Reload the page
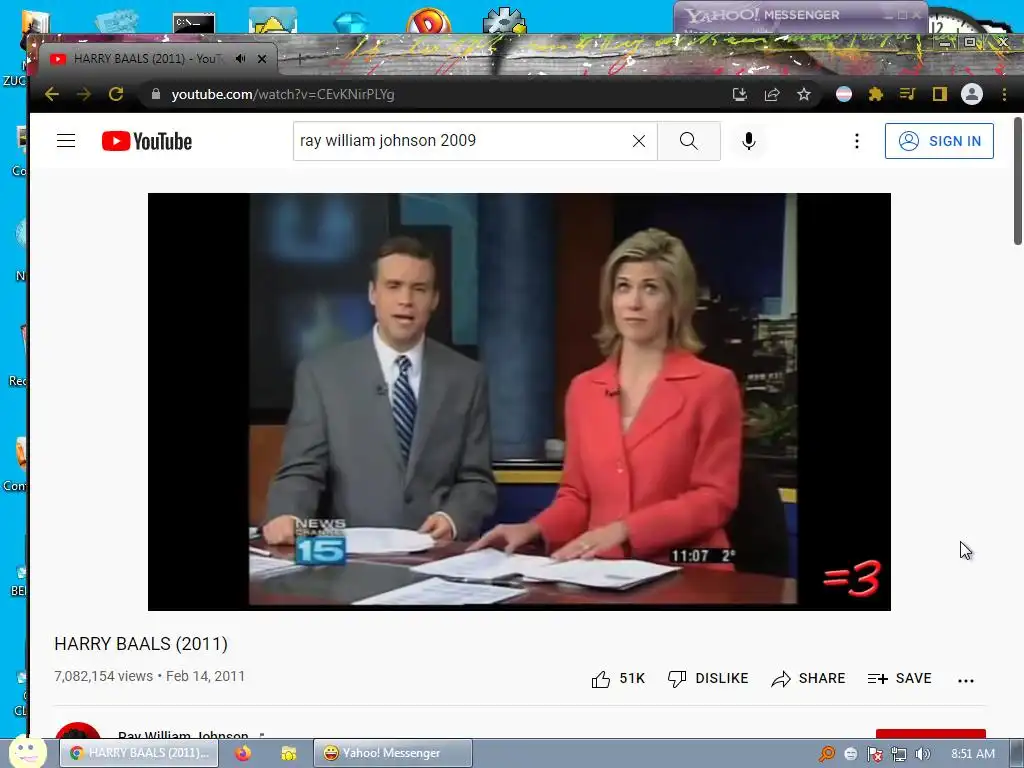Image resolution: width=1024 pixels, height=768 pixels. tap(116, 94)
